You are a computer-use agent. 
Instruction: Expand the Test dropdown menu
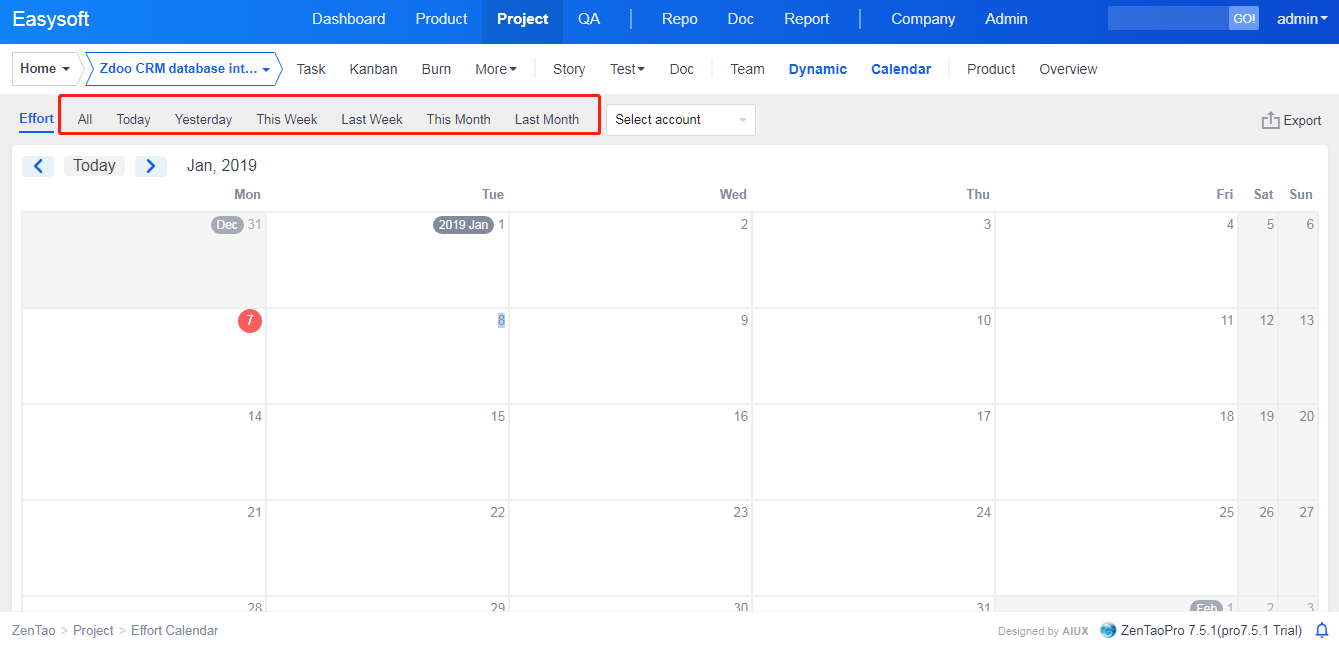627,69
